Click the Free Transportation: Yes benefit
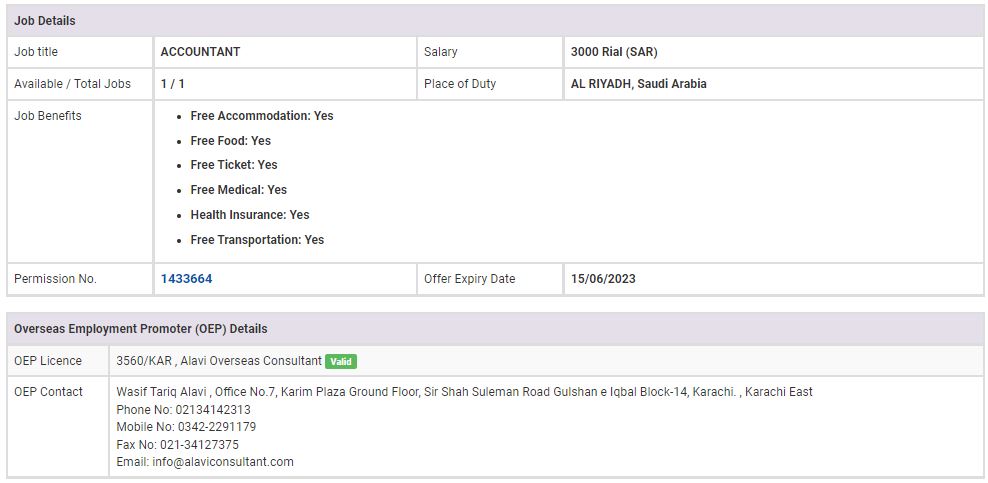This screenshot has height=483, width=988. tap(257, 240)
